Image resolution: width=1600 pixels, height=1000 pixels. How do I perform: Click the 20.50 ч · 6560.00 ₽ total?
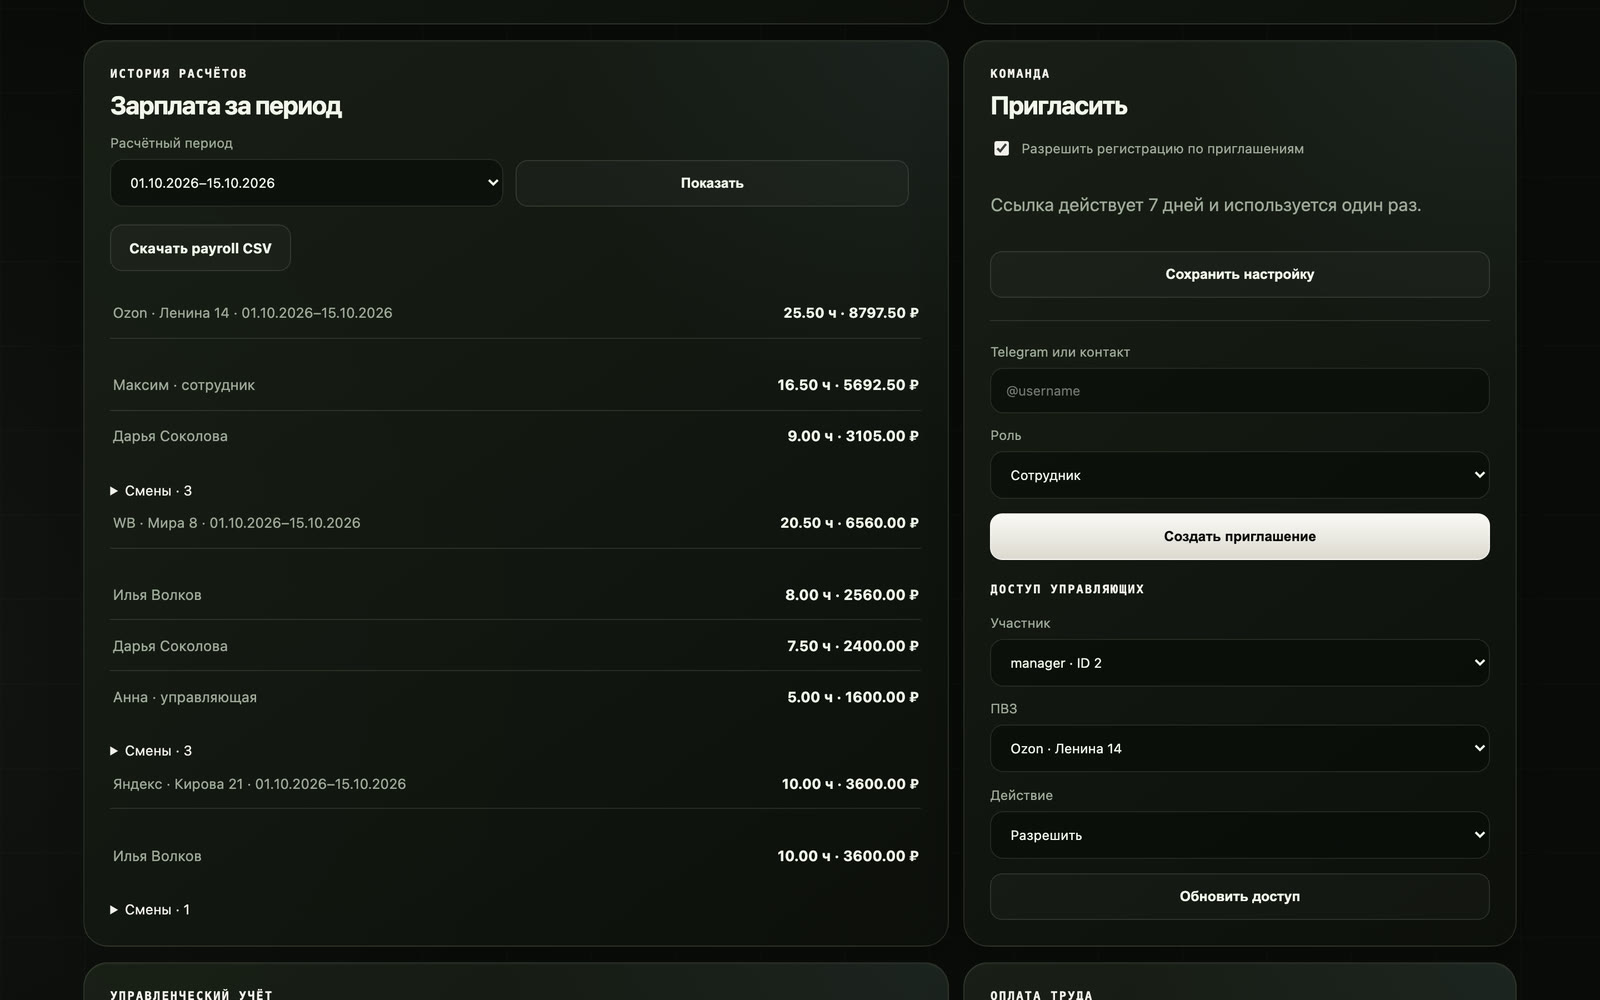coord(849,523)
